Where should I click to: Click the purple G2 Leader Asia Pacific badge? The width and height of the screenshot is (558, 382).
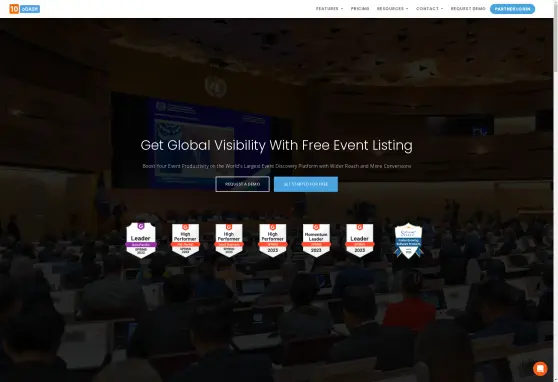click(x=141, y=240)
